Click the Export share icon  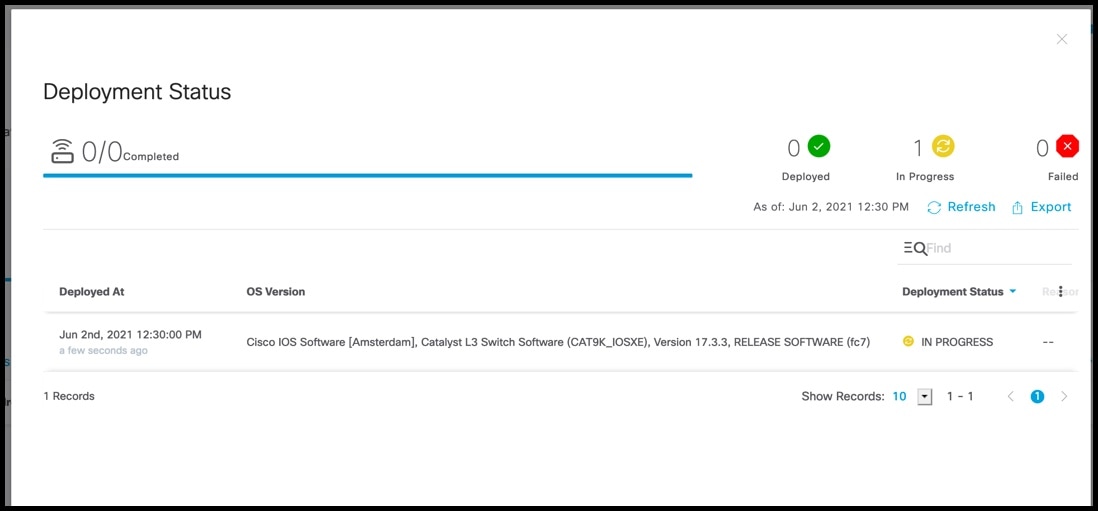(x=1017, y=207)
